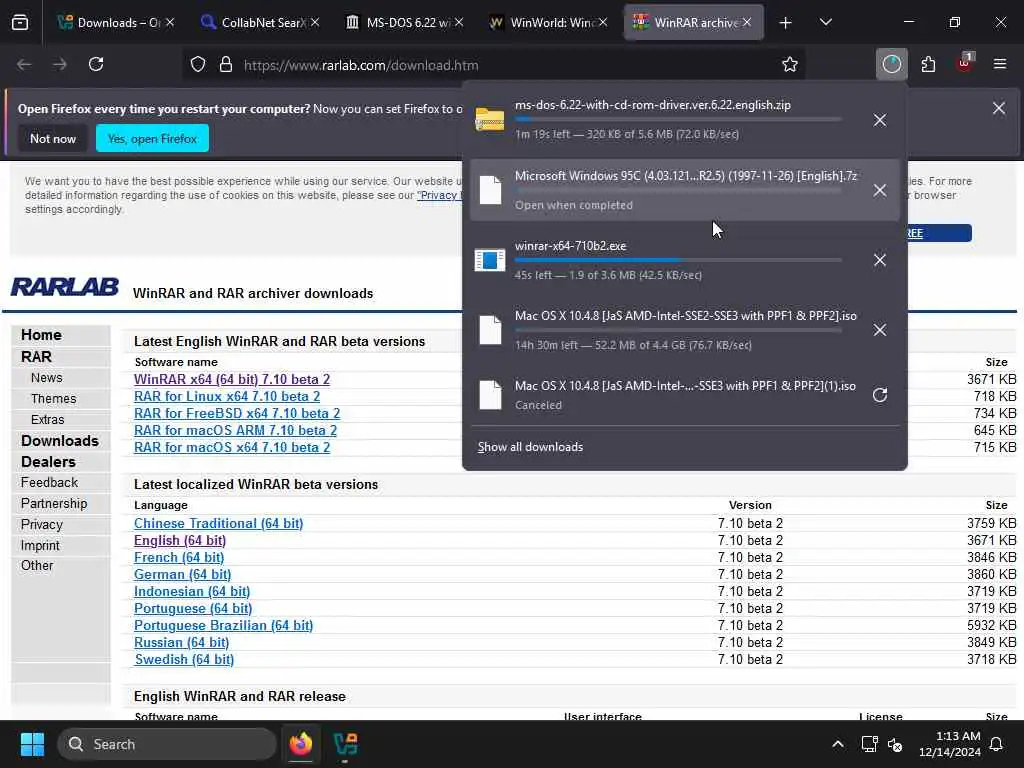This screenshot has height=768, width=1024.
Task: Open the Dealers sidebar menu item
Action: (x=48, y=462)
